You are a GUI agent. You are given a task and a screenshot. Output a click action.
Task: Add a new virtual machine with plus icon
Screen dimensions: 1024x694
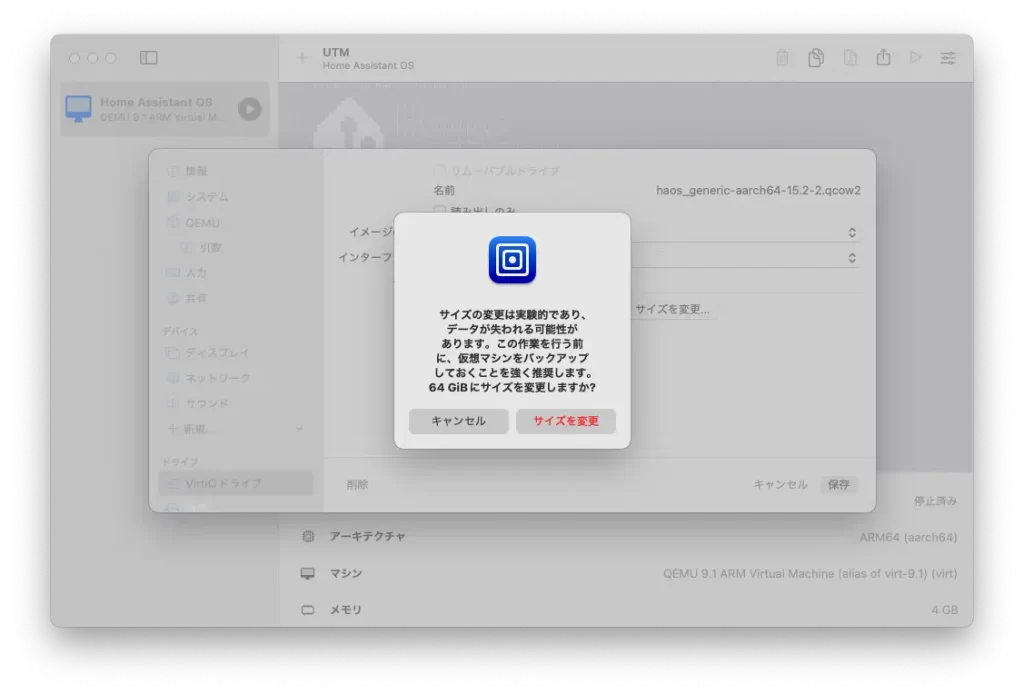click(302, 58)
